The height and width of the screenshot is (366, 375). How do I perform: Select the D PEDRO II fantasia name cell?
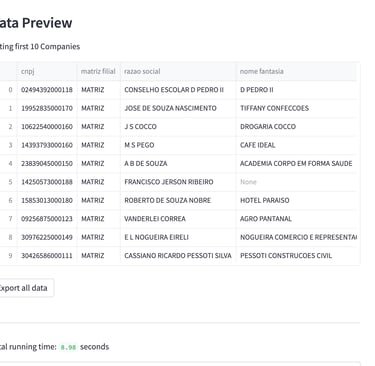(296, 90)
